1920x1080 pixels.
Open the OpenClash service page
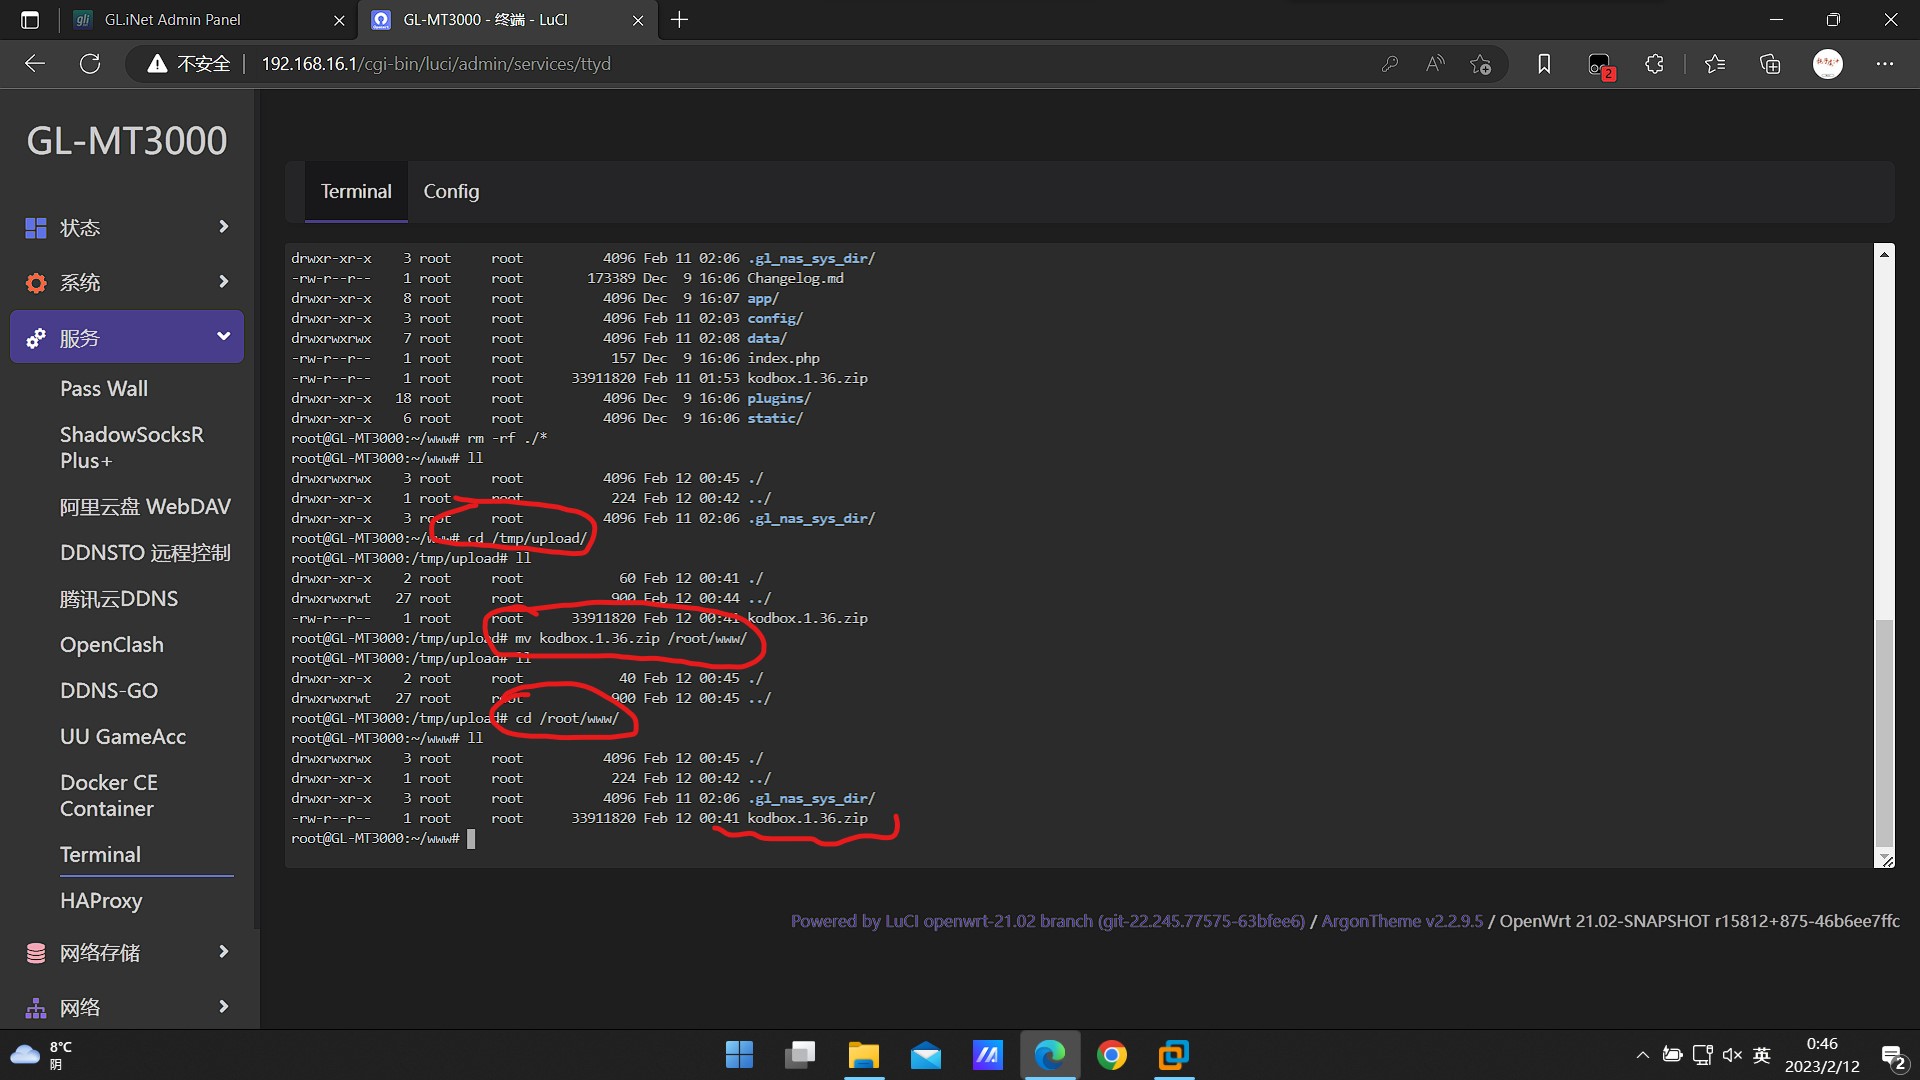click(111, 645)
